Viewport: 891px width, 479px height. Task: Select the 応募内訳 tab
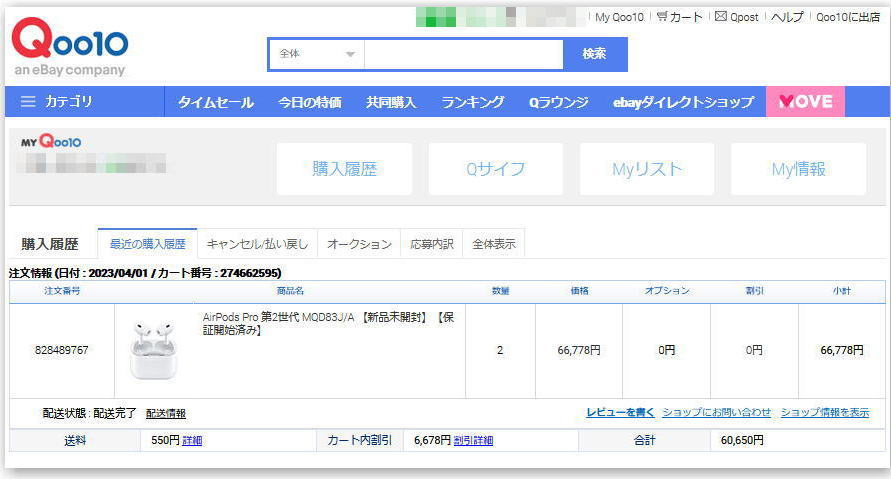coord(432,244)
